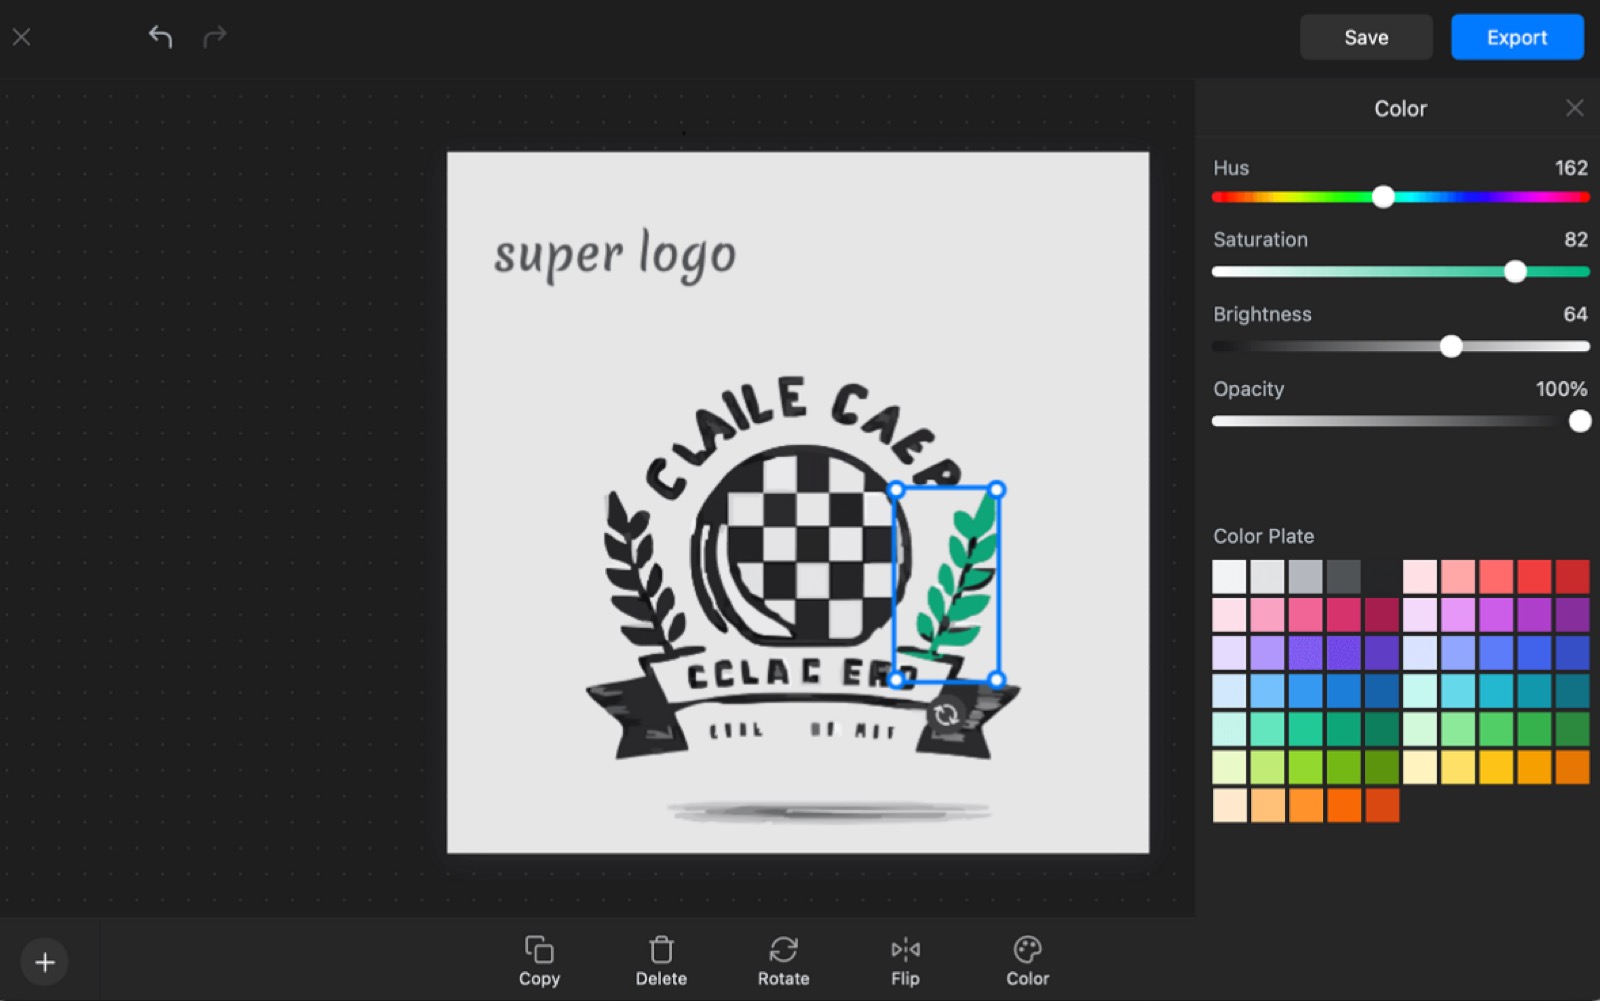Click the brightness value "64"
The width and height of the screenshot is (1600, 1001).
[1576, 314]
